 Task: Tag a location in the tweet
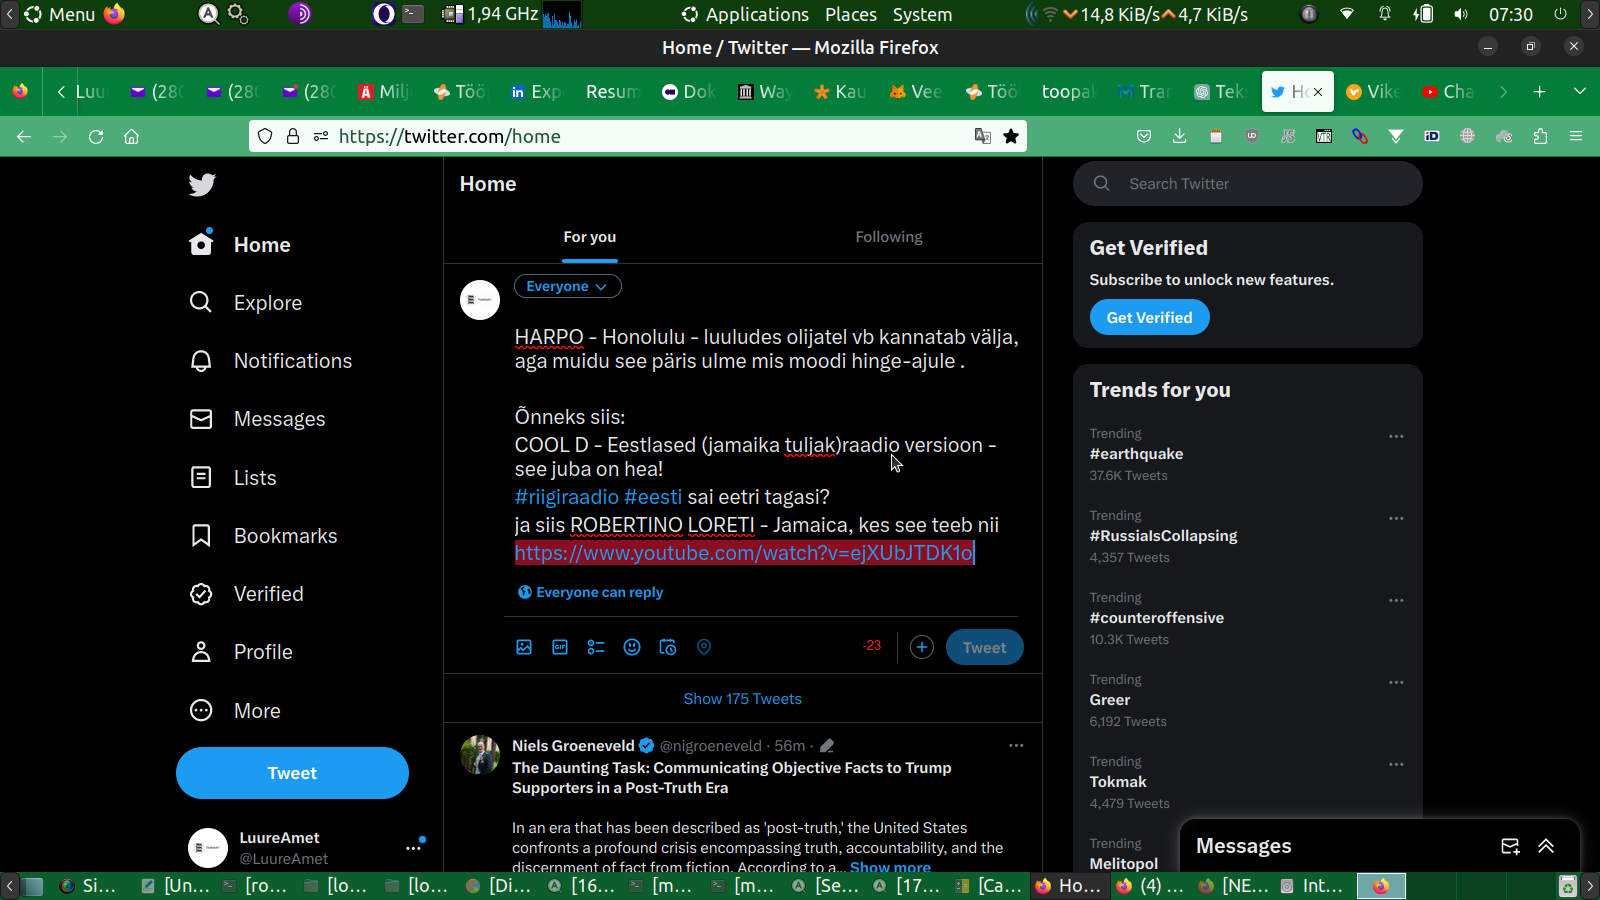(704, 647)
